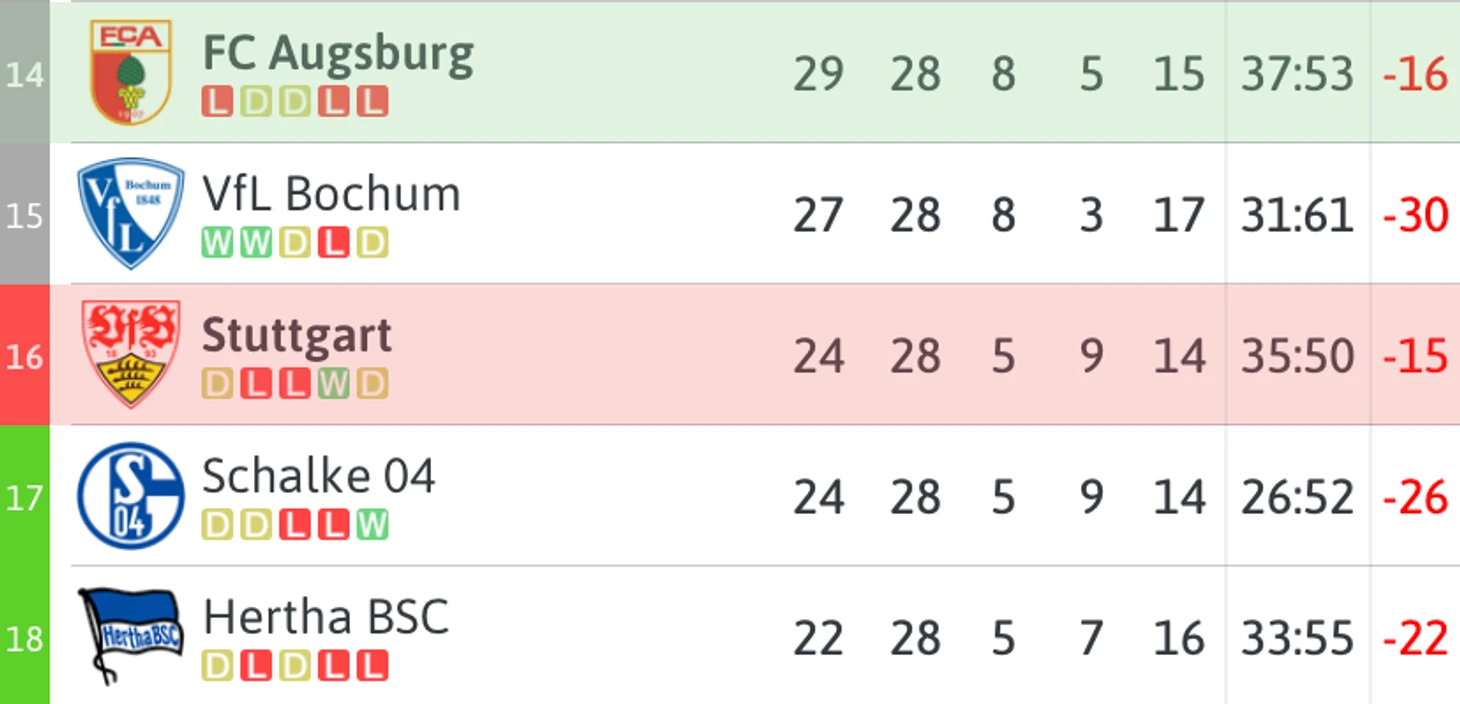Image resolution: width=1460 pixels, height=704 pixels.
Task: Open the Hertha BSC team name
Action: pos(326,617)
